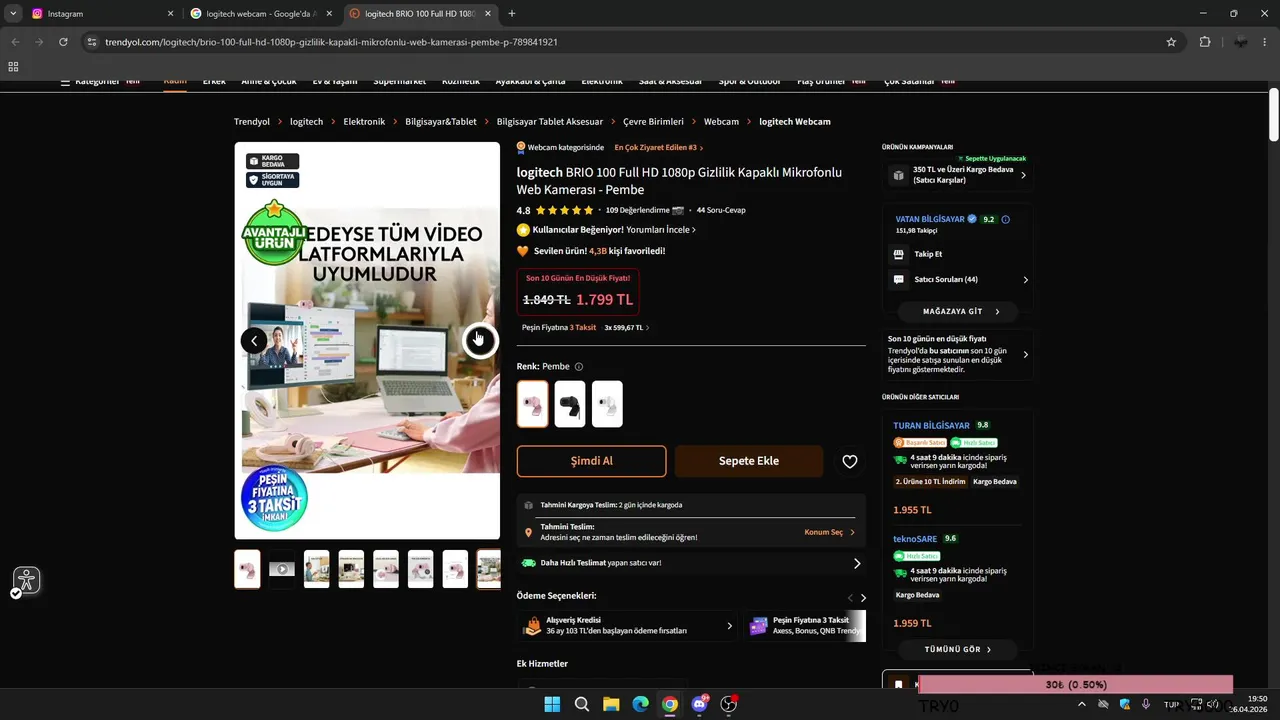Select the black webcam color variant
This screenshot has height=720, width=1280.
570,404
